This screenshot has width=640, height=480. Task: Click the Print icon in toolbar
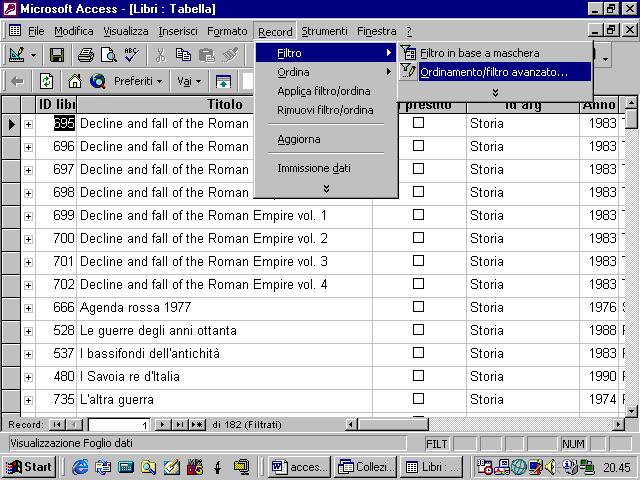(86, 55)
